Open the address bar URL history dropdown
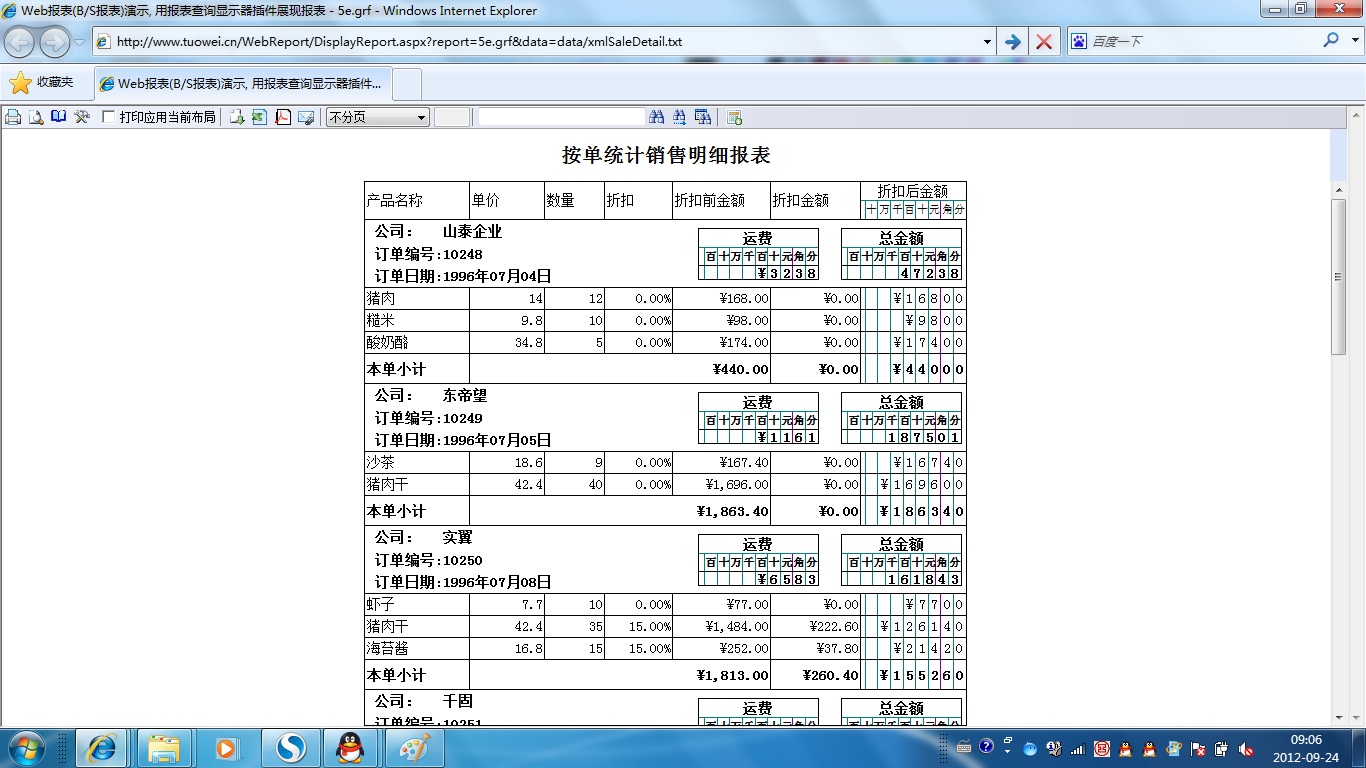Screen dimensions: 1366x768 tap(987, 42)
